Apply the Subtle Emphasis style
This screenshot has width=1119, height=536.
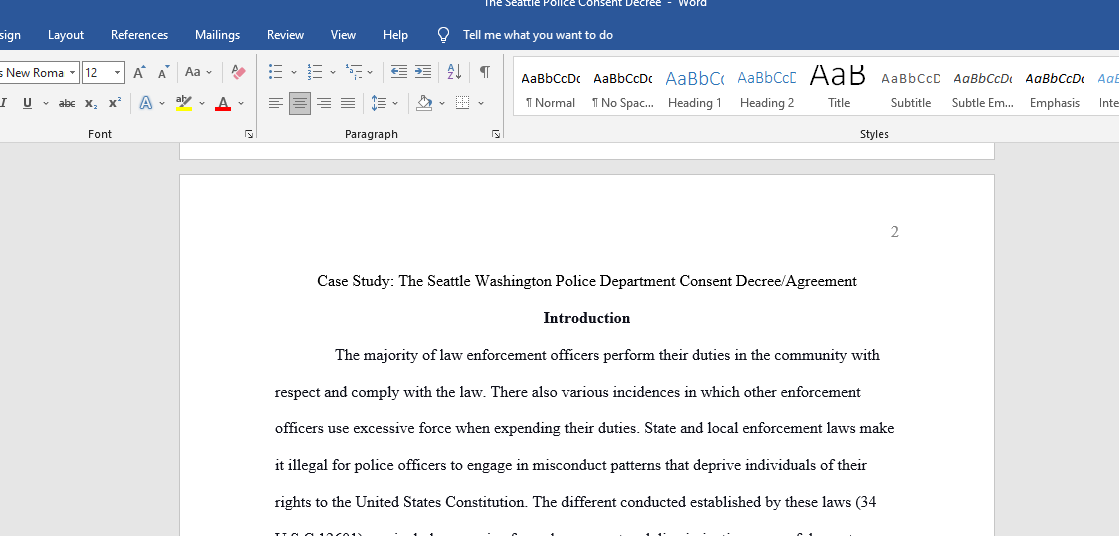[x=983, y=86]
